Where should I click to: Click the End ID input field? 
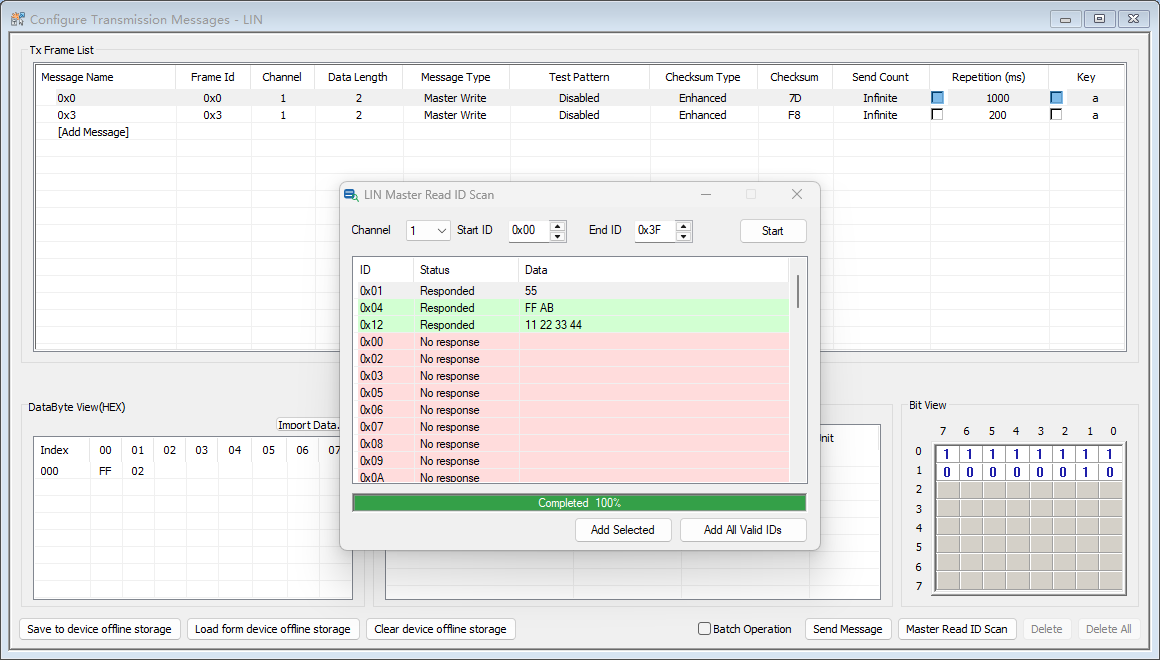(x=655, y=231)
